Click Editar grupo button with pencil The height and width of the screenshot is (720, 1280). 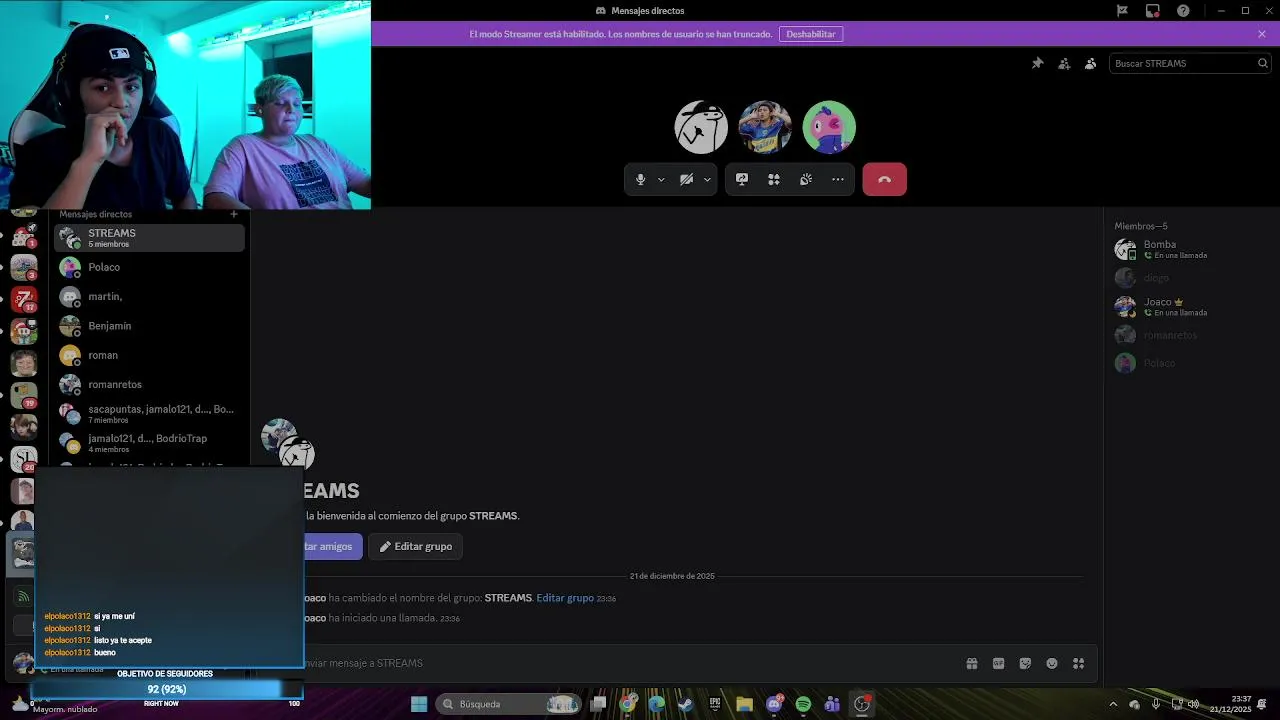pos(416,547)
